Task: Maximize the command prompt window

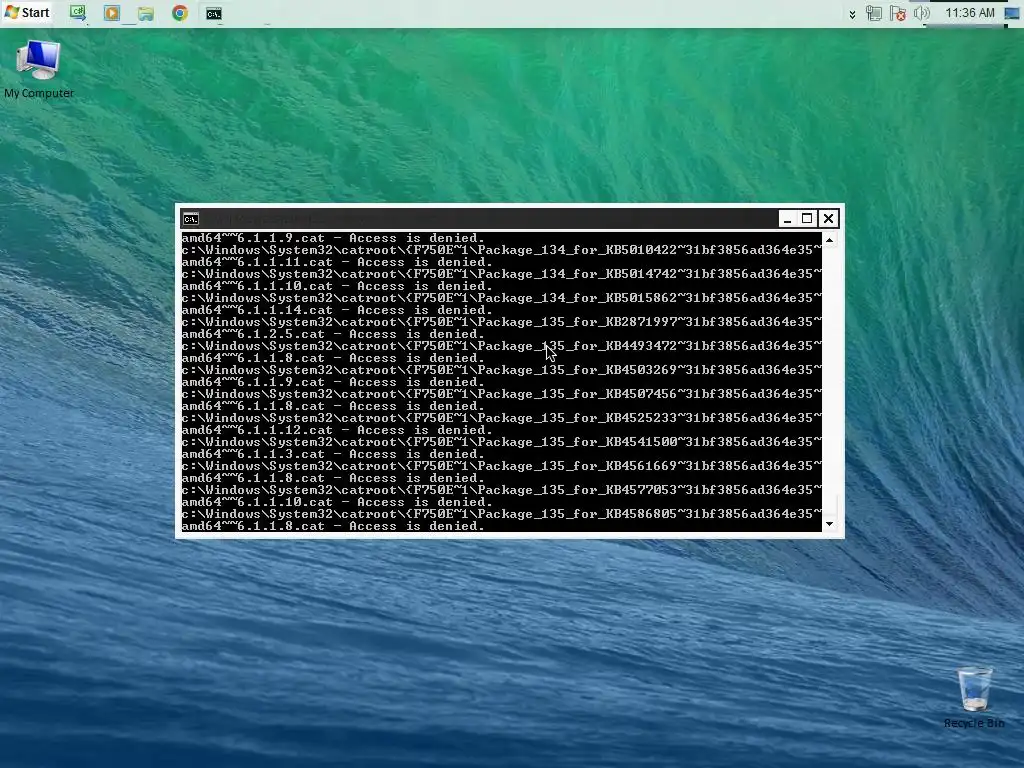Action: tap(807, 218)
